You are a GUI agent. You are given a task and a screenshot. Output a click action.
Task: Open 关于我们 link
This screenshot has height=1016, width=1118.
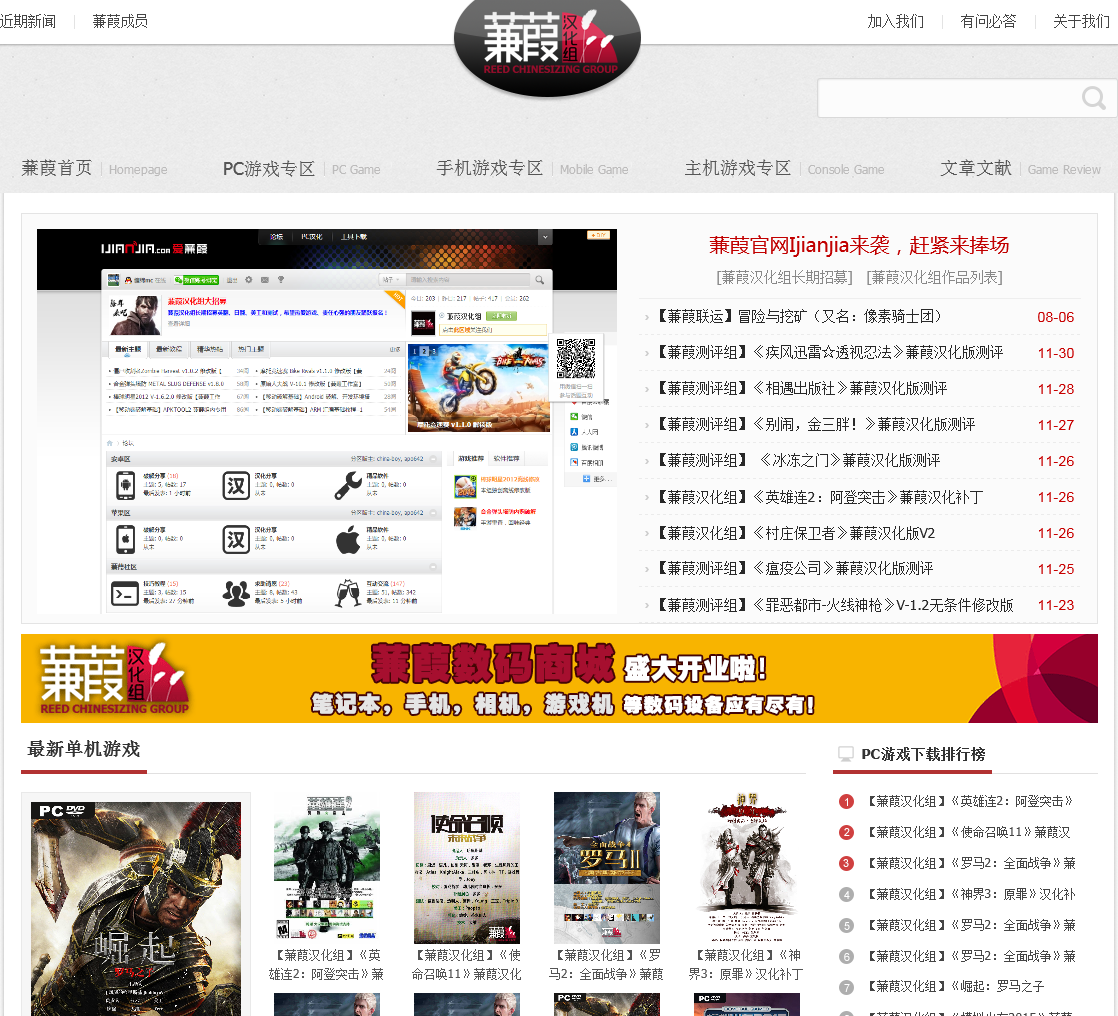[x=1082, y=21]
